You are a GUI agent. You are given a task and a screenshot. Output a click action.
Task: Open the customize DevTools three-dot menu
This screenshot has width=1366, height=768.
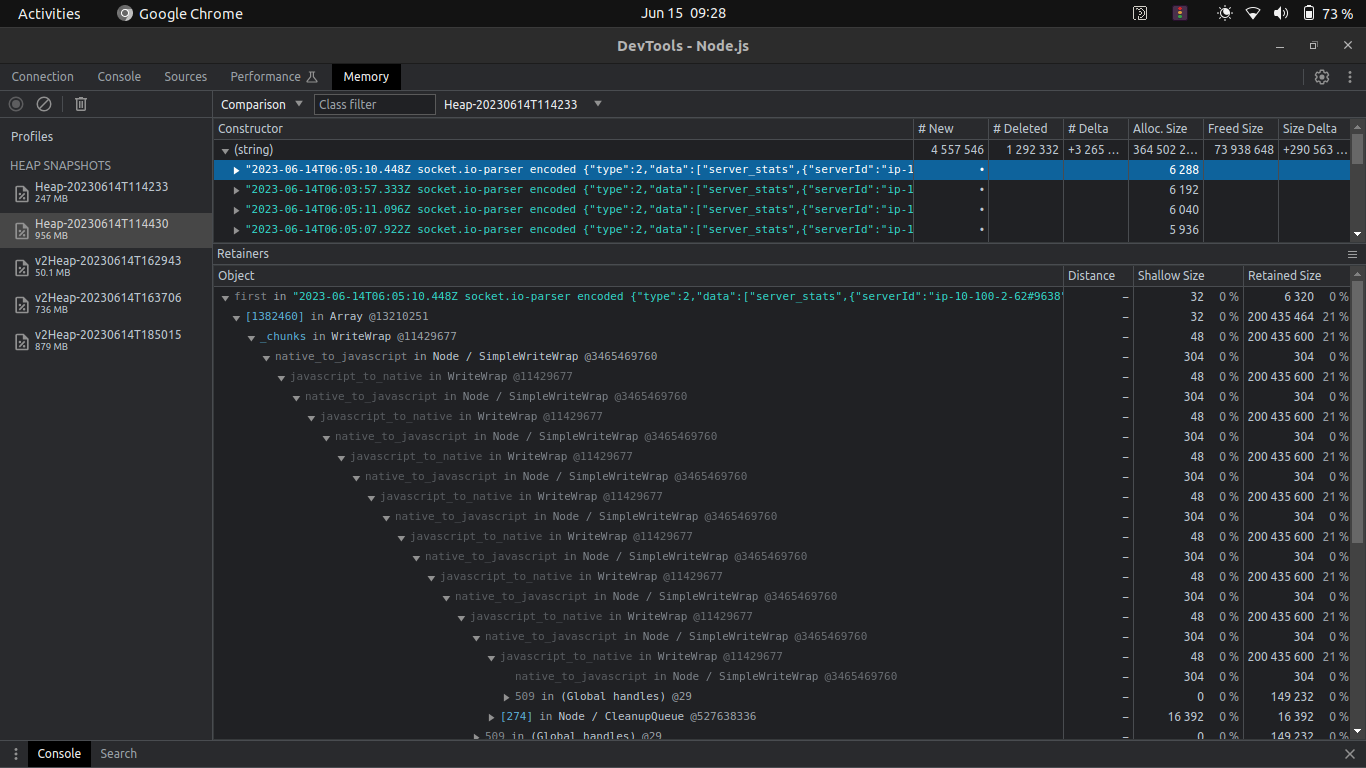1351,76
